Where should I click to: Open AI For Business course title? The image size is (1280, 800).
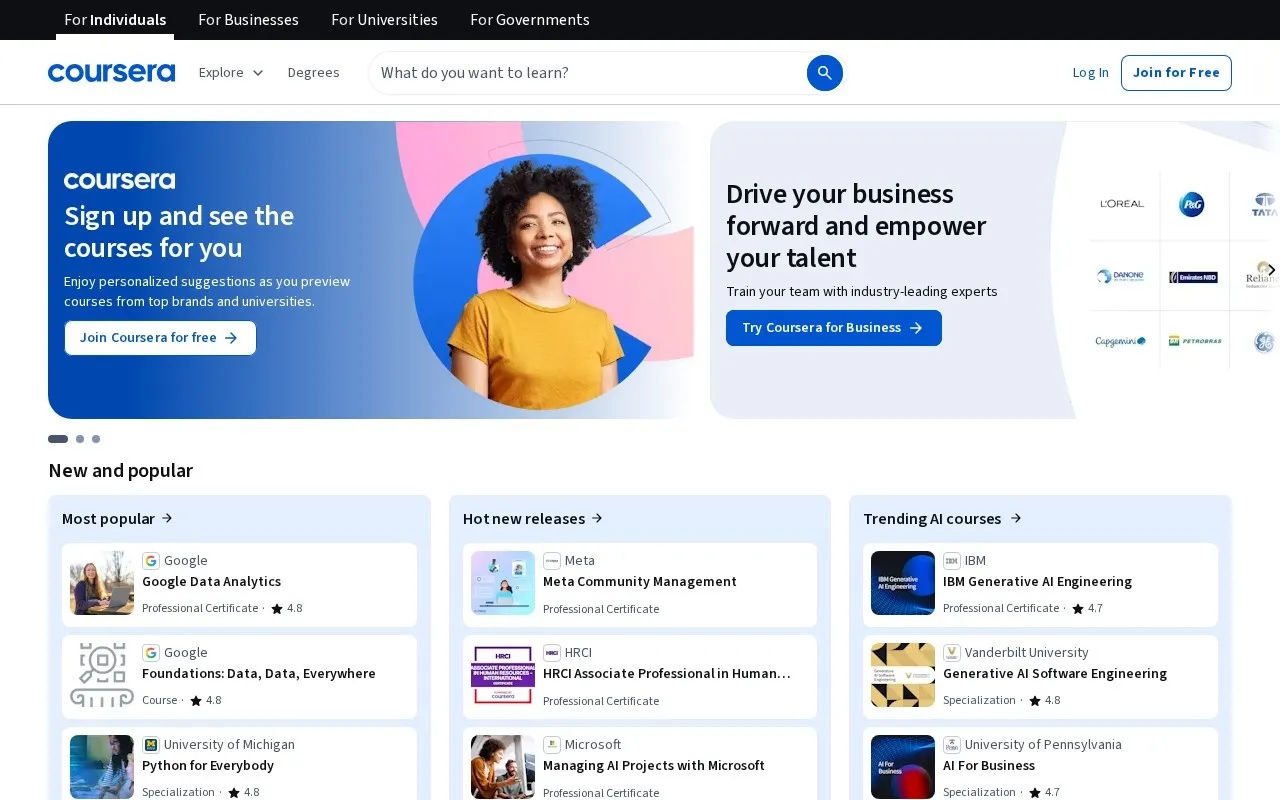989,766
